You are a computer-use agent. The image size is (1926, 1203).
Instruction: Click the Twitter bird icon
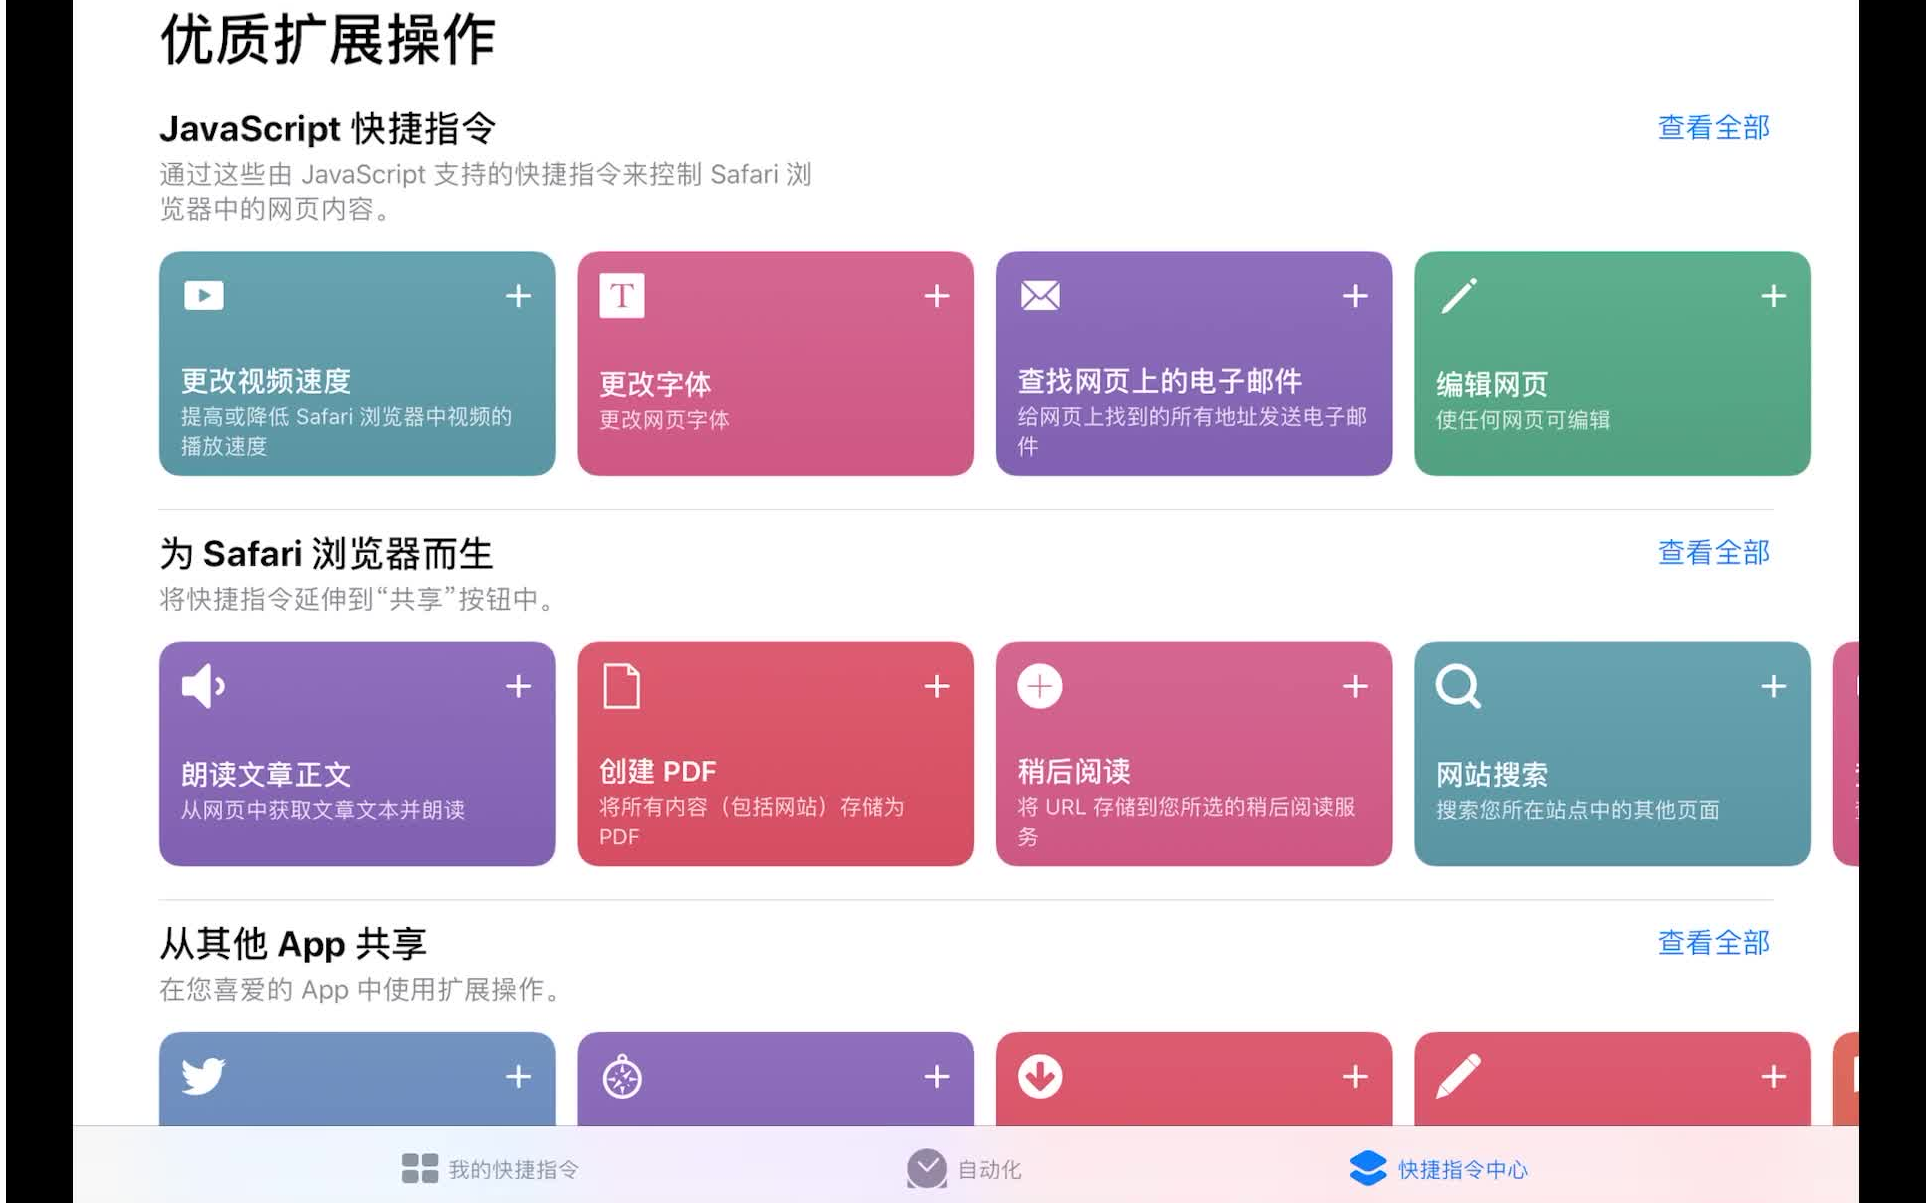[203, 1076]
